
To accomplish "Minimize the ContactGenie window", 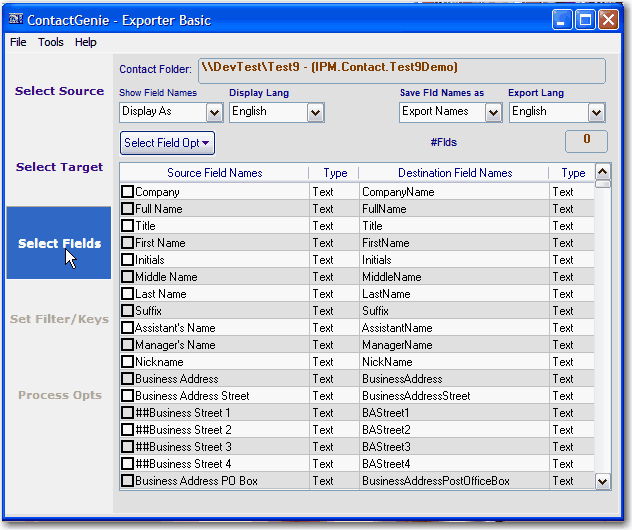I will 562,20.
